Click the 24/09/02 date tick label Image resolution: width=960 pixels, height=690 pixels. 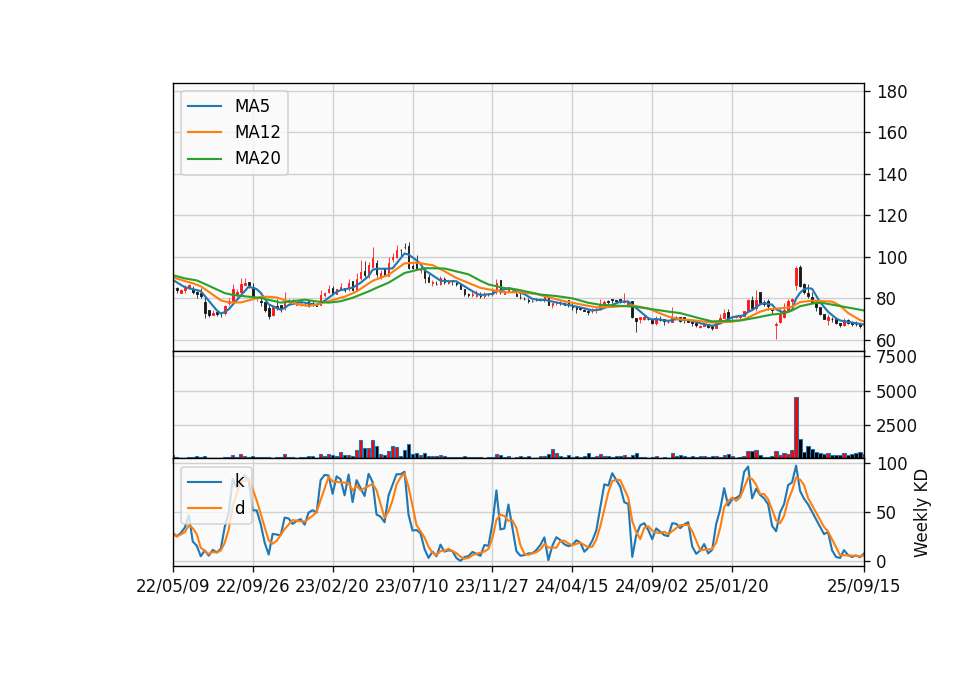point(651,586)
